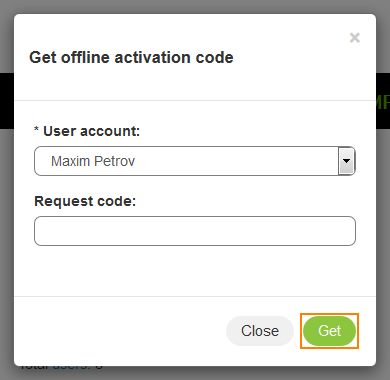Click the User account label
The height and width of the screenshot is (380, 390).
(x=91, y=131)
